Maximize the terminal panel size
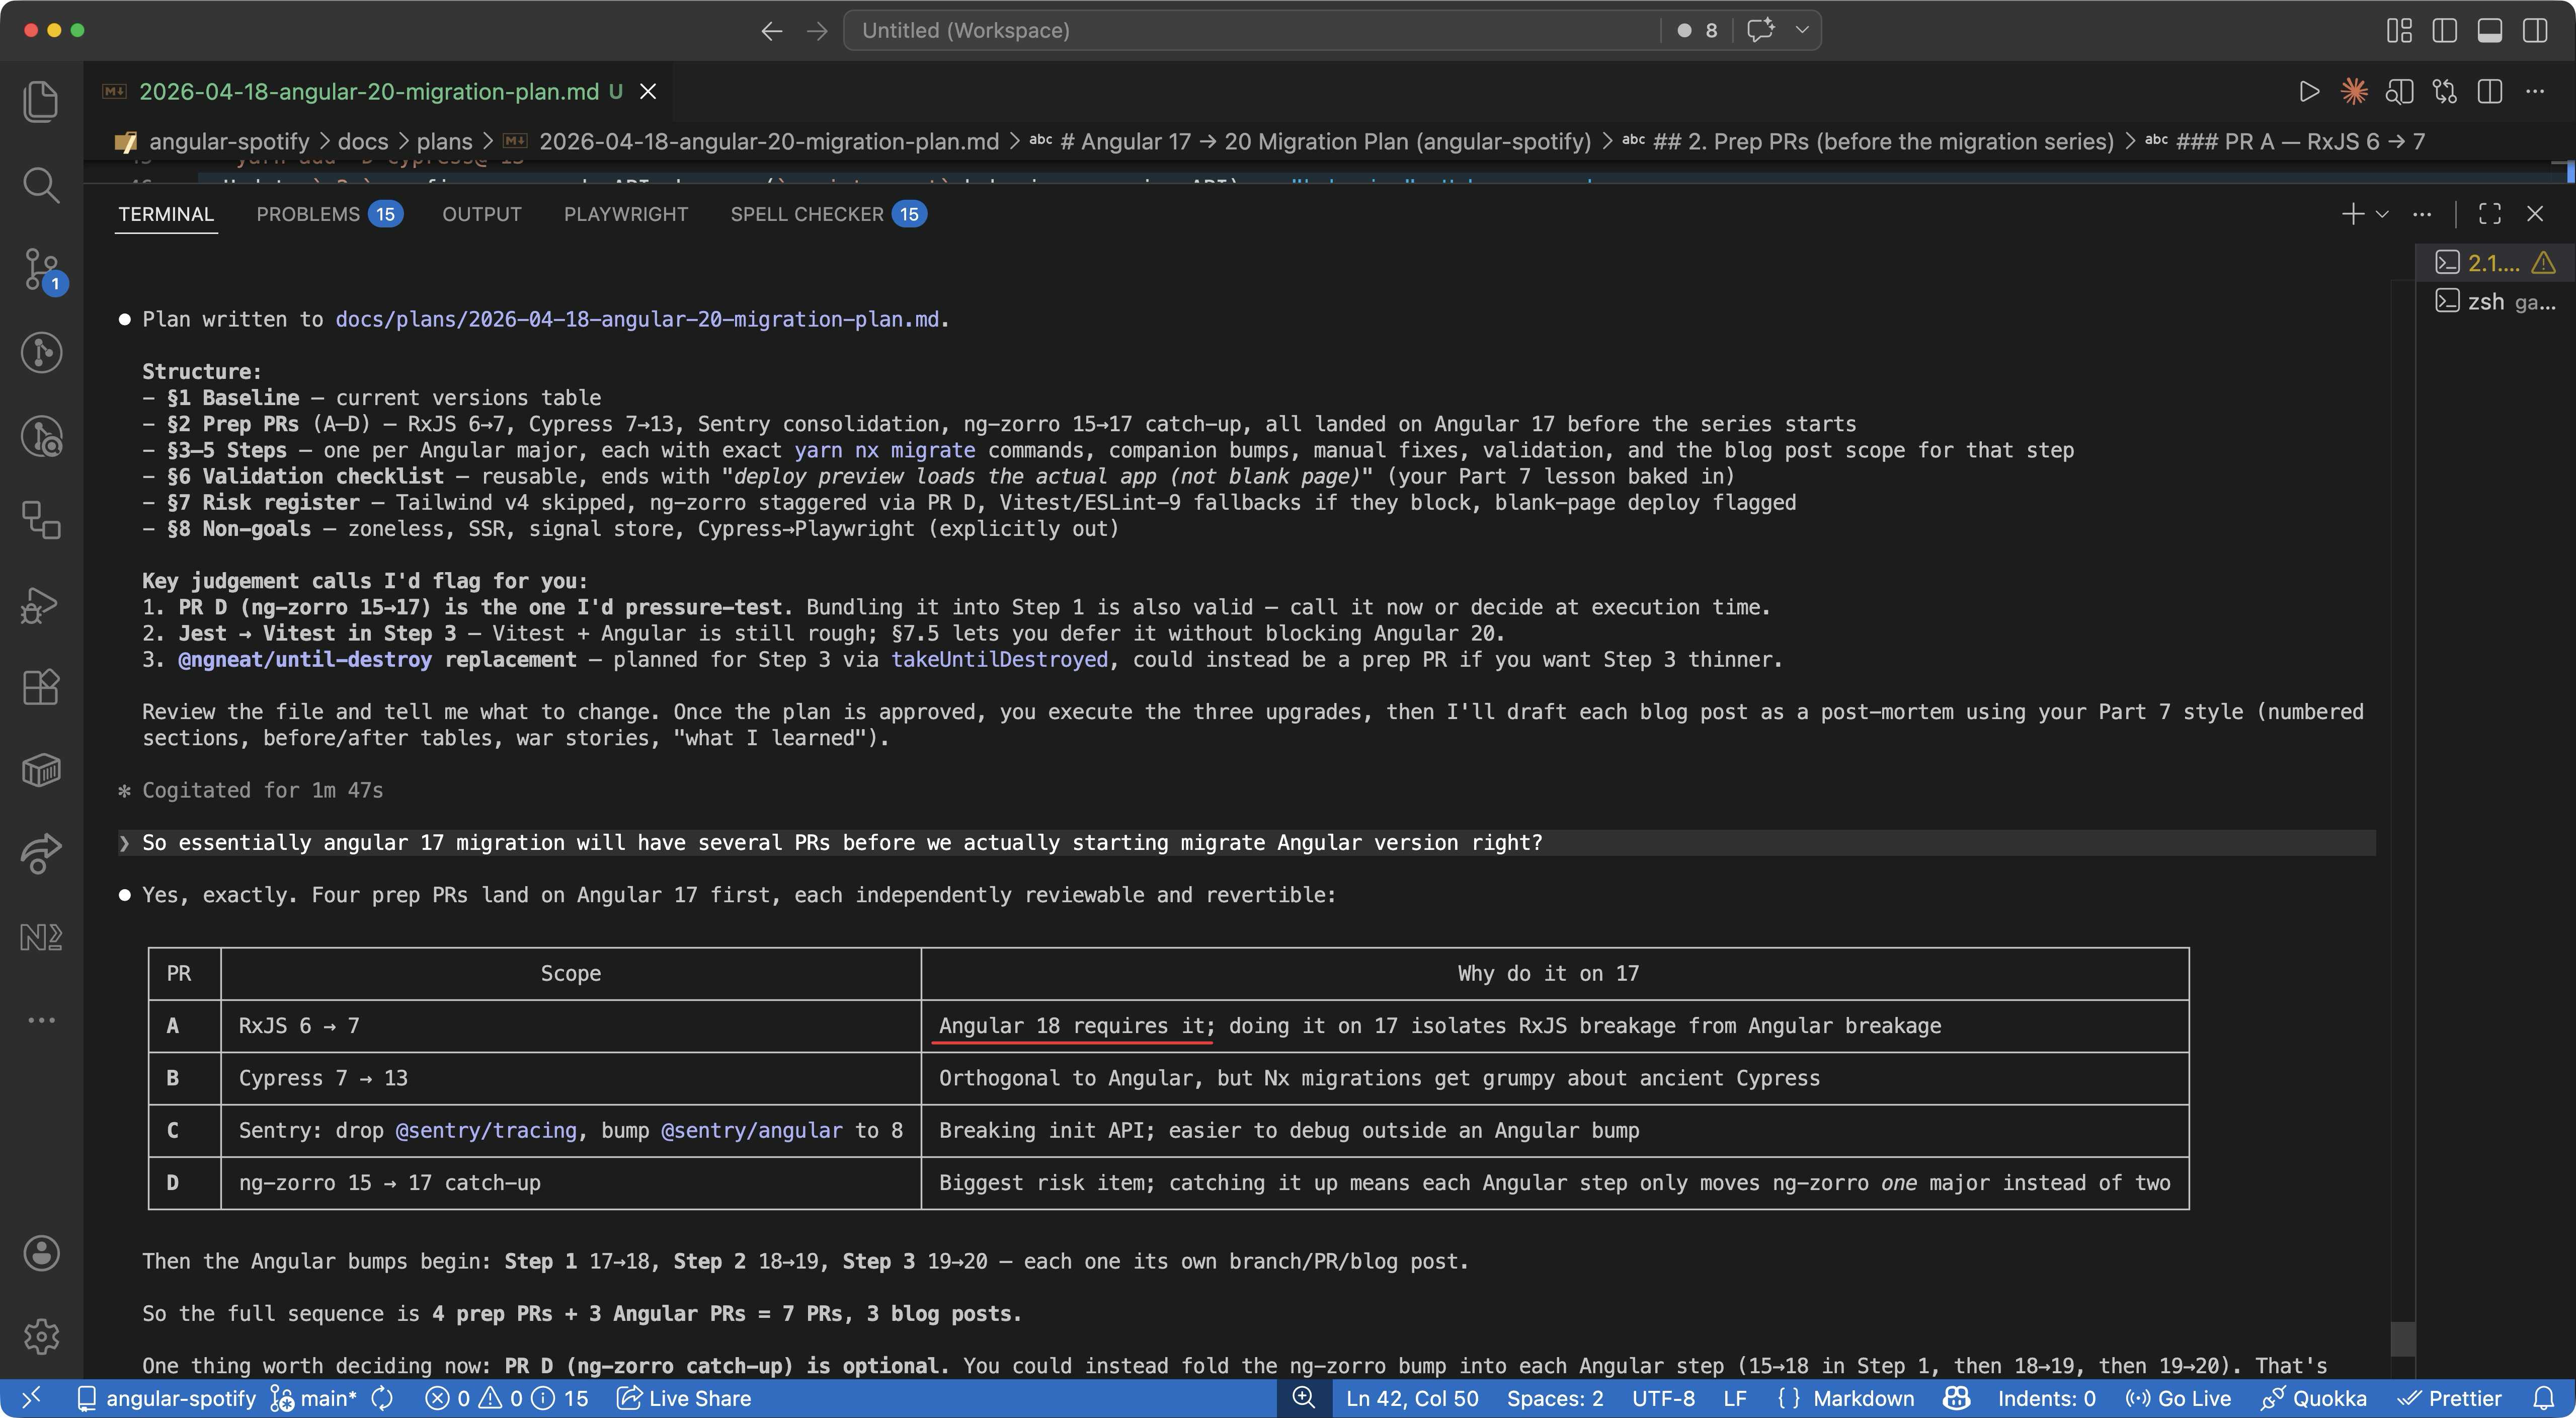This screenshot has height=1418, width=2576. pyautogui.click(x=2489, y=214)
